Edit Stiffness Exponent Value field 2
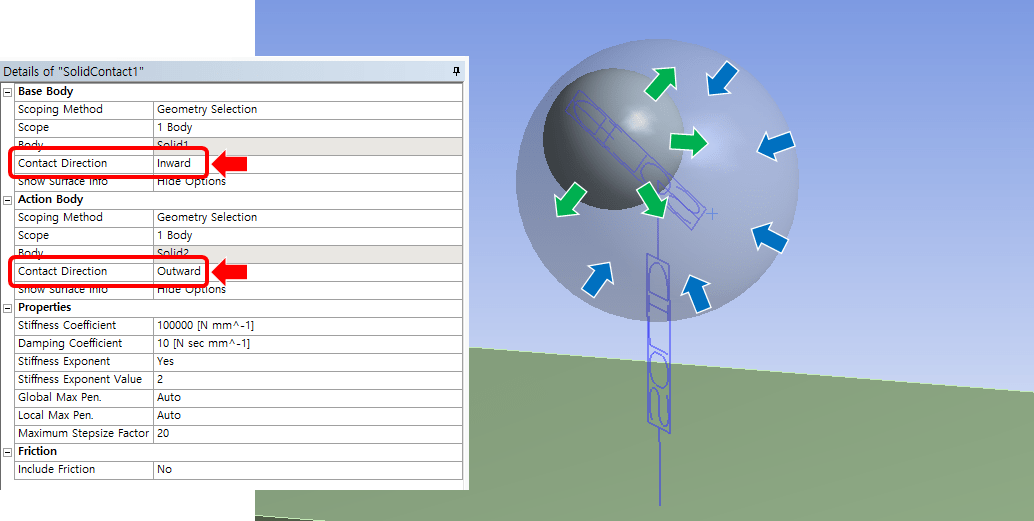 click(307, 379)
